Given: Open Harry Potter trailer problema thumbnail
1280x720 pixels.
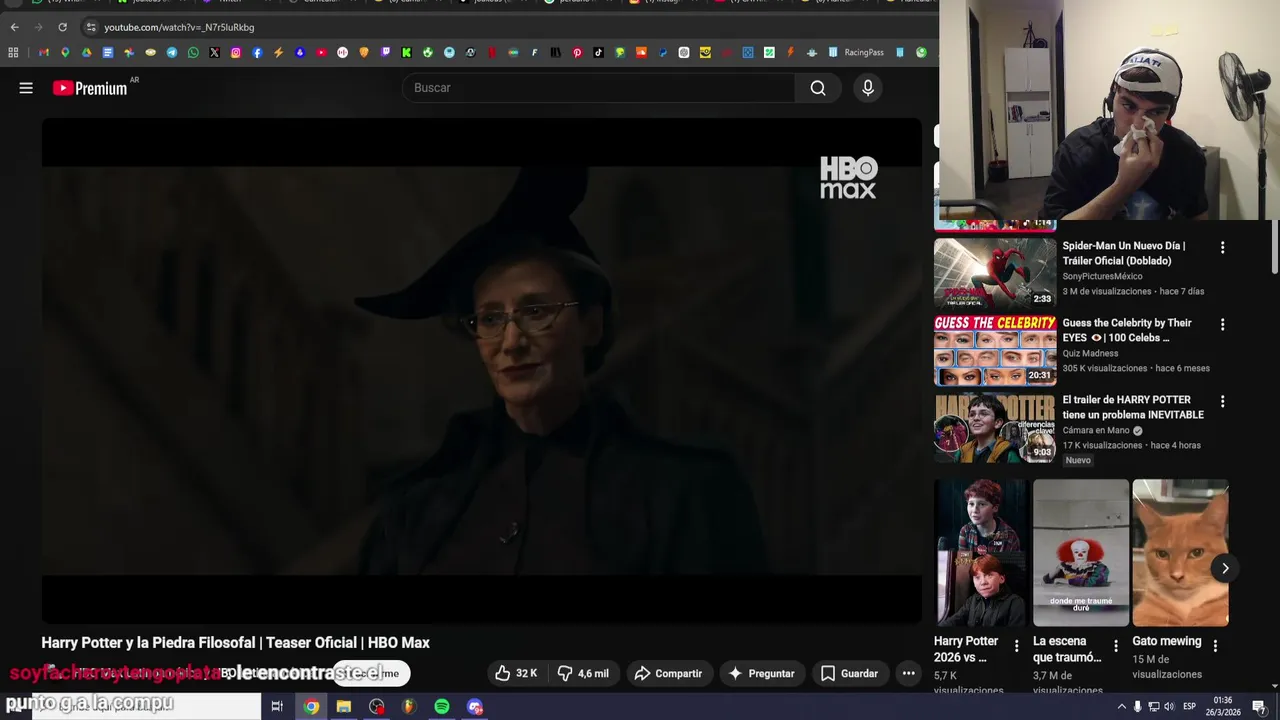Looking at the screenshot, I should 995,427.
